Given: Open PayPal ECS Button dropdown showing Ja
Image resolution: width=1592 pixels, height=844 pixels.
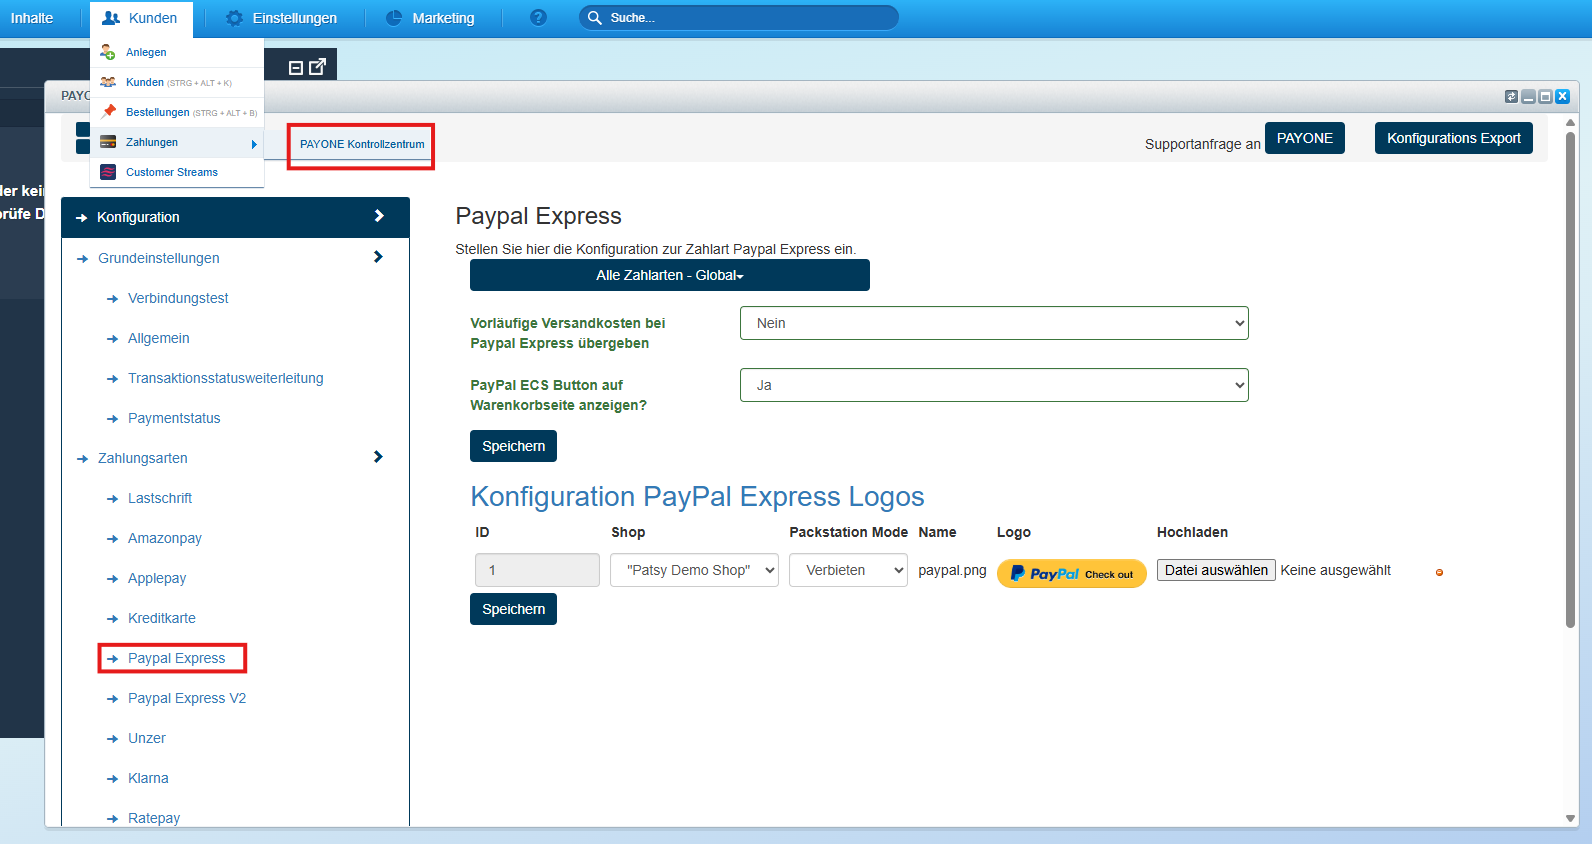Looking at the screenshot, I should [994, 385].
